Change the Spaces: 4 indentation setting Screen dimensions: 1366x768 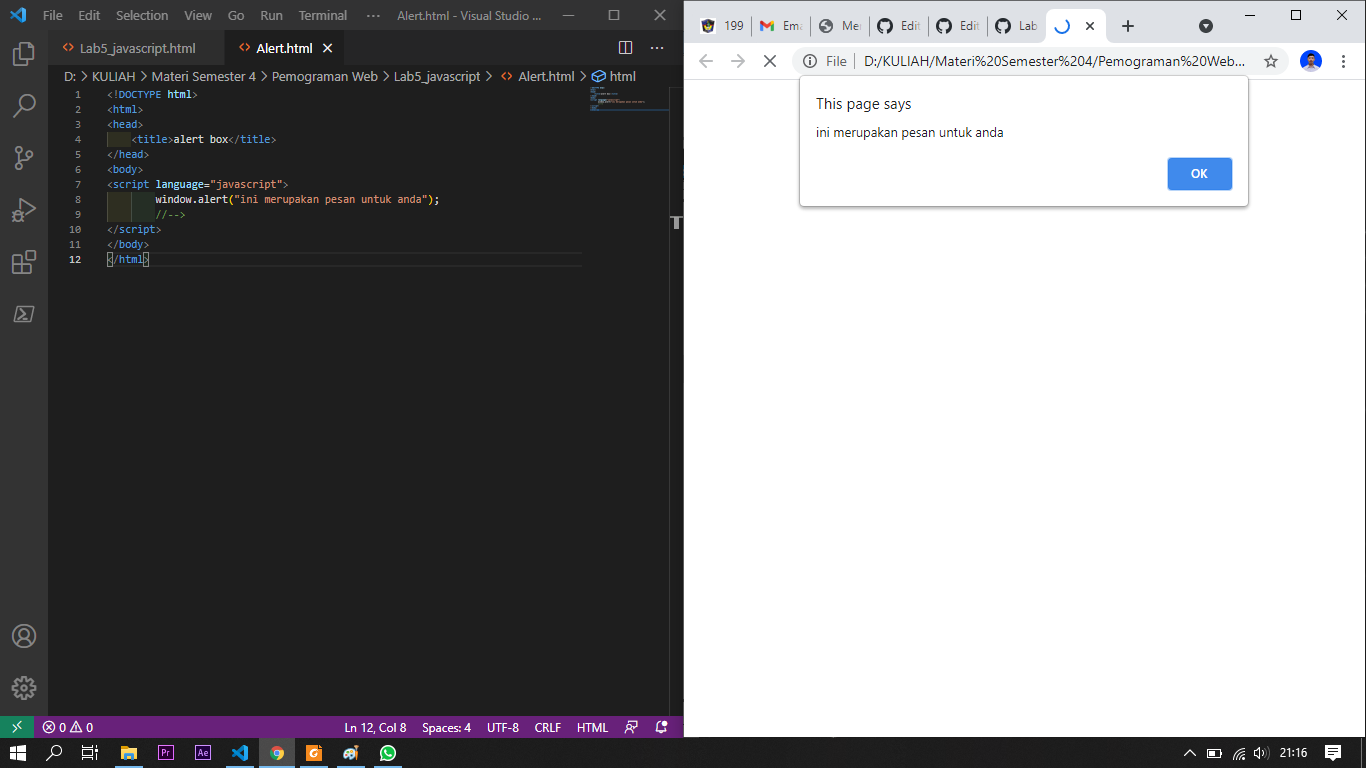click(x=446, y=727)
